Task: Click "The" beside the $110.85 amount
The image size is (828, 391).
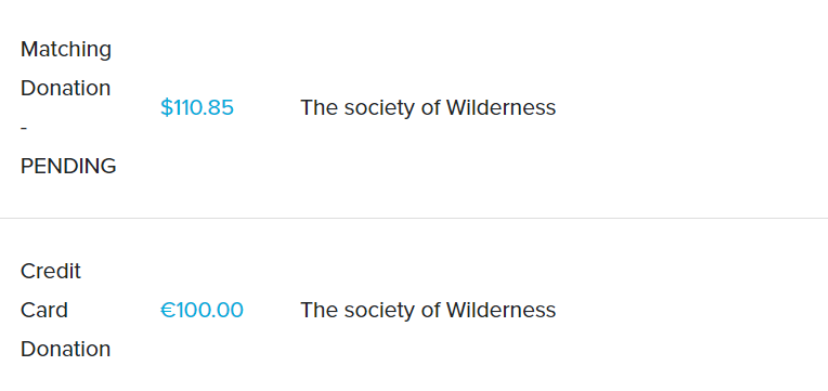Action: click(320, 108)
